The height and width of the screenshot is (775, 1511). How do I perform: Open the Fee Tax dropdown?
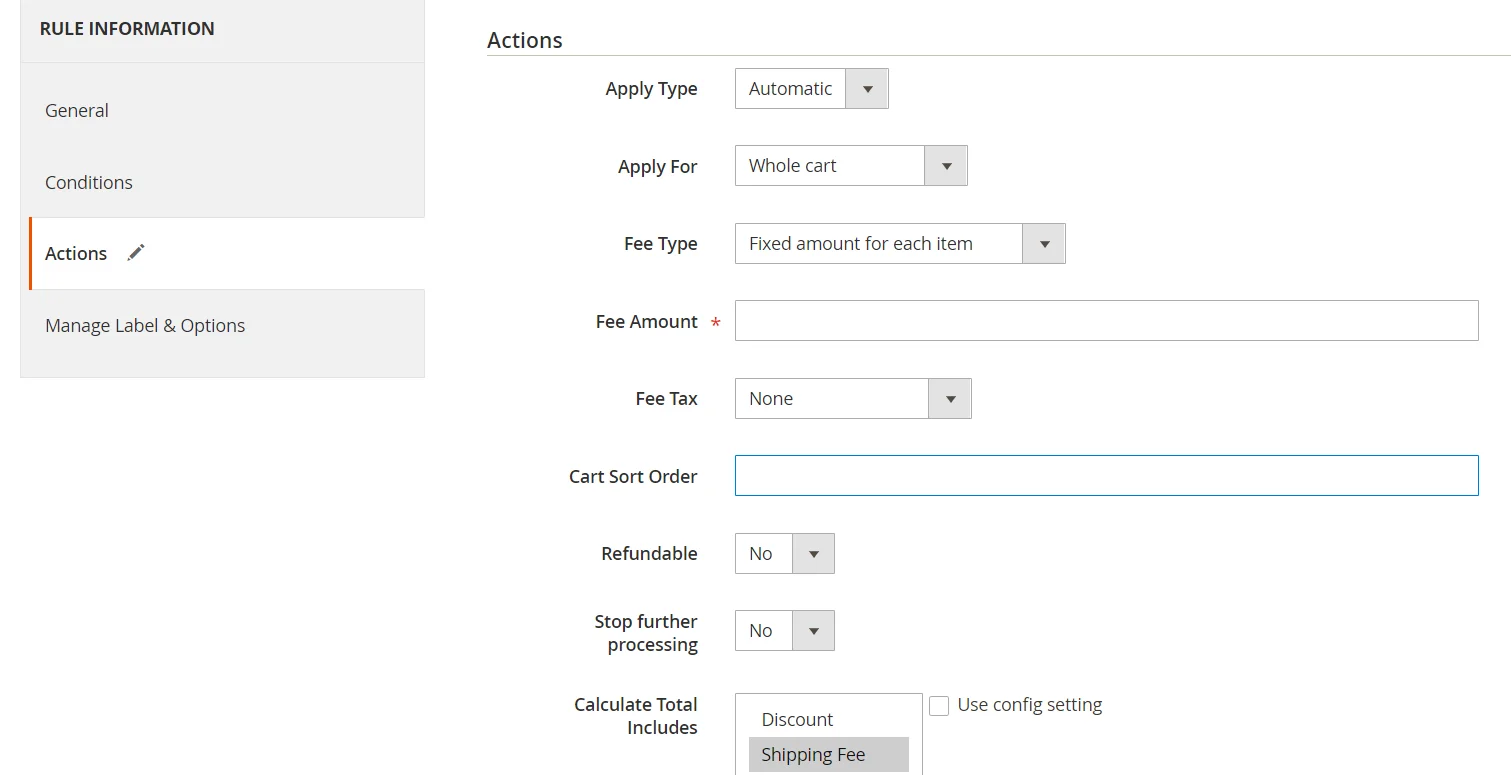pos(852,399)
